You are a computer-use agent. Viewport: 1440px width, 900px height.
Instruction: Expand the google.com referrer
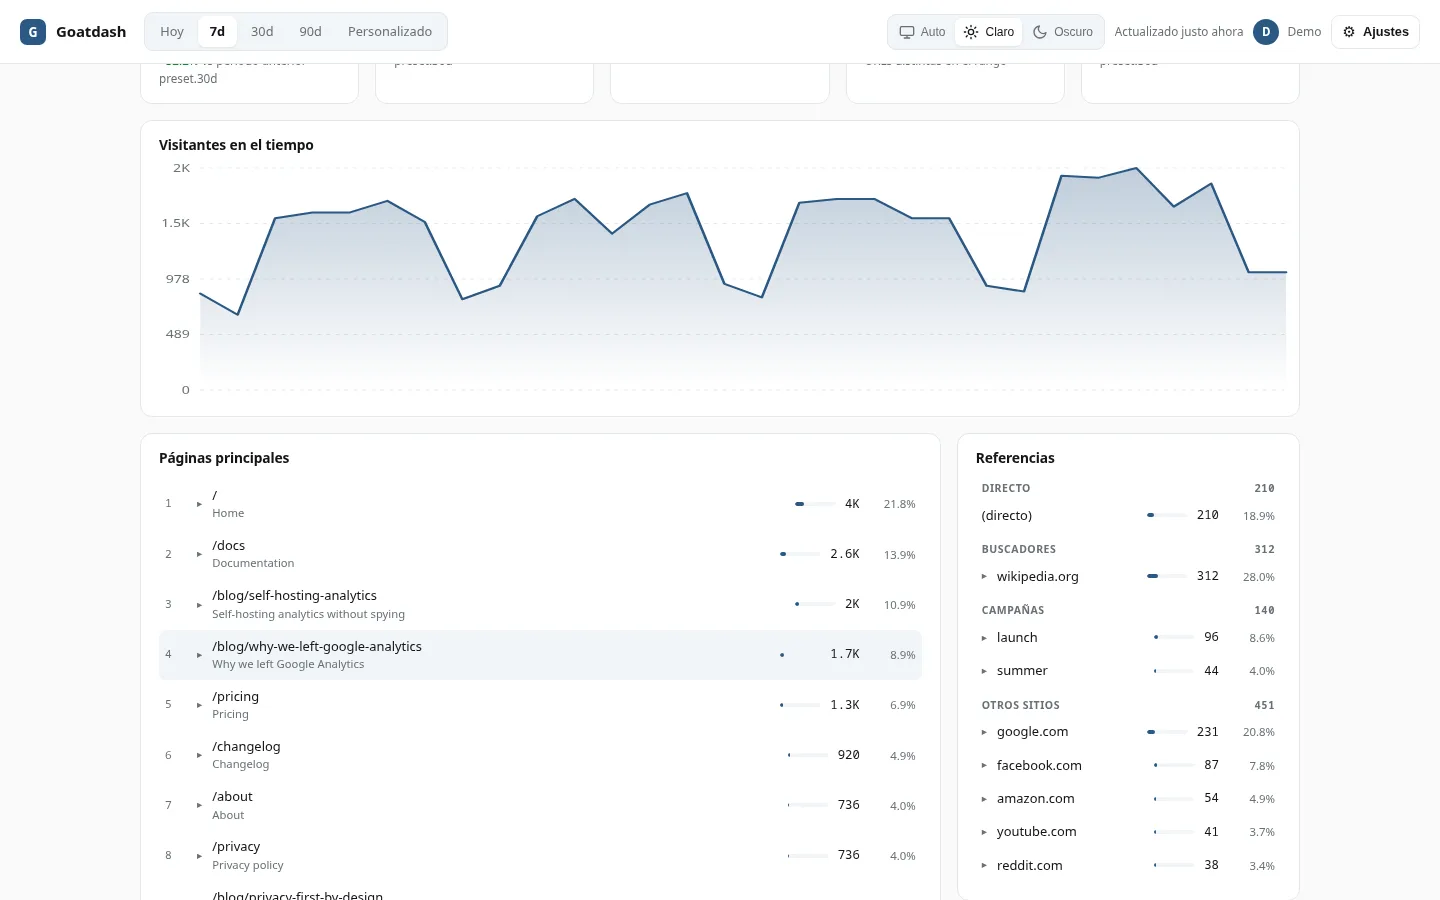click(x=984, y=732)
